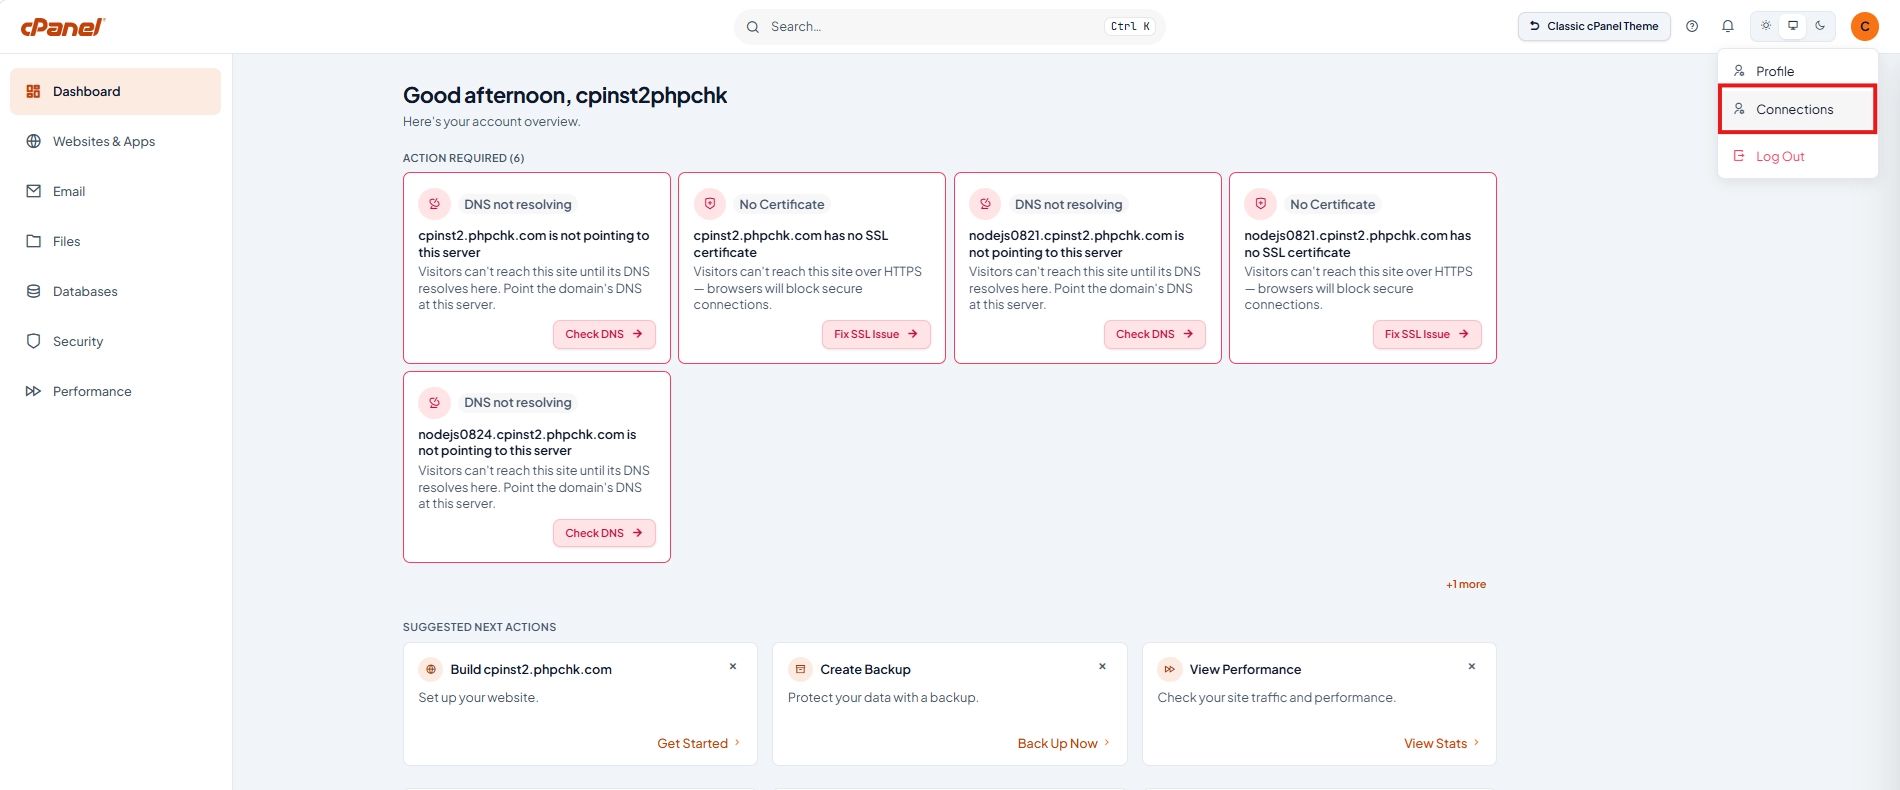The height and width of the screenshot is (790, 1900).
Task: Click the "SUGGESTED NEXT ACTIONS" label
Action: (479, 627)
